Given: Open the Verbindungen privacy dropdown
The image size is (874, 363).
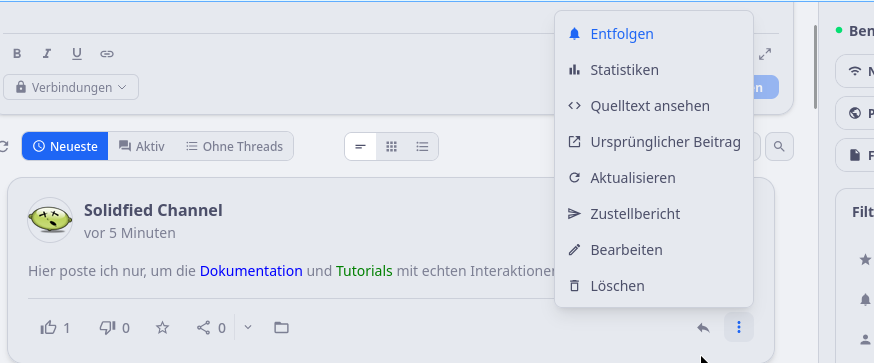Looking at the screenshot, I should click(x=71, y=87).
